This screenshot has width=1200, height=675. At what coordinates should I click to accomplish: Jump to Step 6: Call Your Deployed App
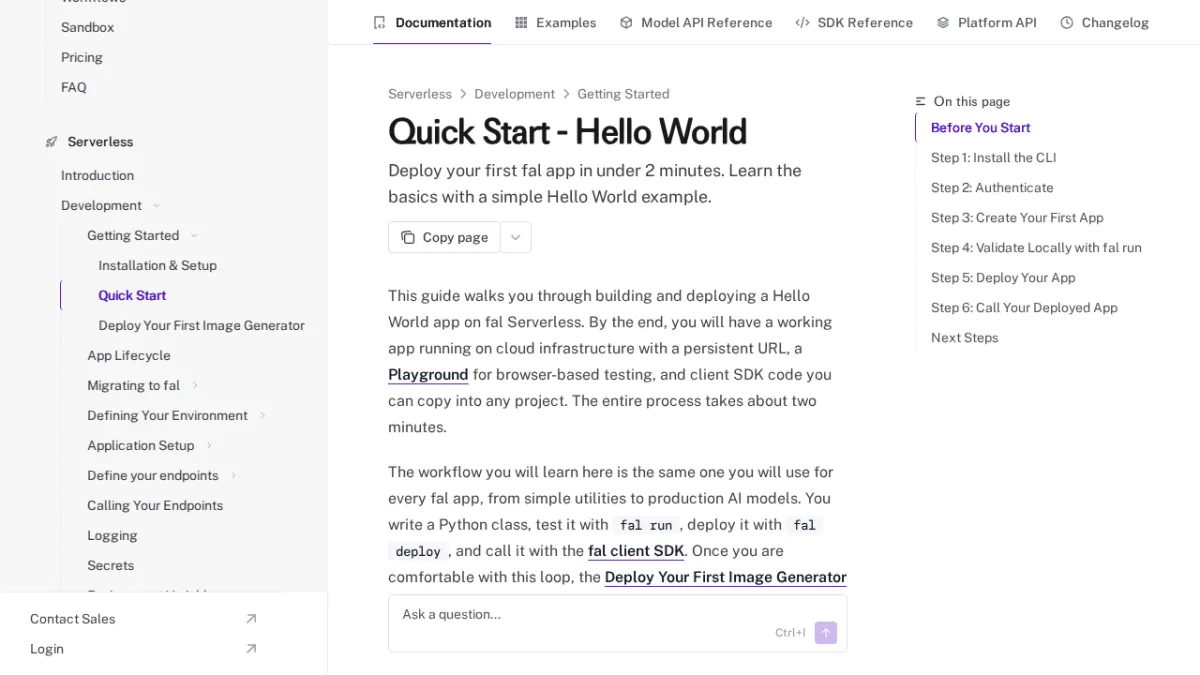(1024, 307)
